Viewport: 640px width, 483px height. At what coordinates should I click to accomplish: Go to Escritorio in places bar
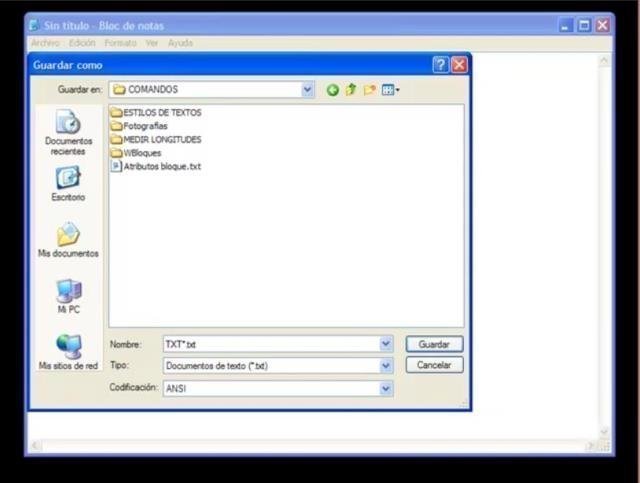point(68,183)
